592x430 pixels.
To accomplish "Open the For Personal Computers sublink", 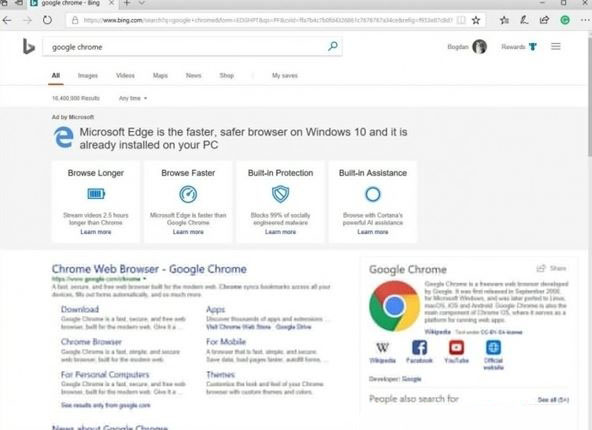I will (x=105, y=375).
